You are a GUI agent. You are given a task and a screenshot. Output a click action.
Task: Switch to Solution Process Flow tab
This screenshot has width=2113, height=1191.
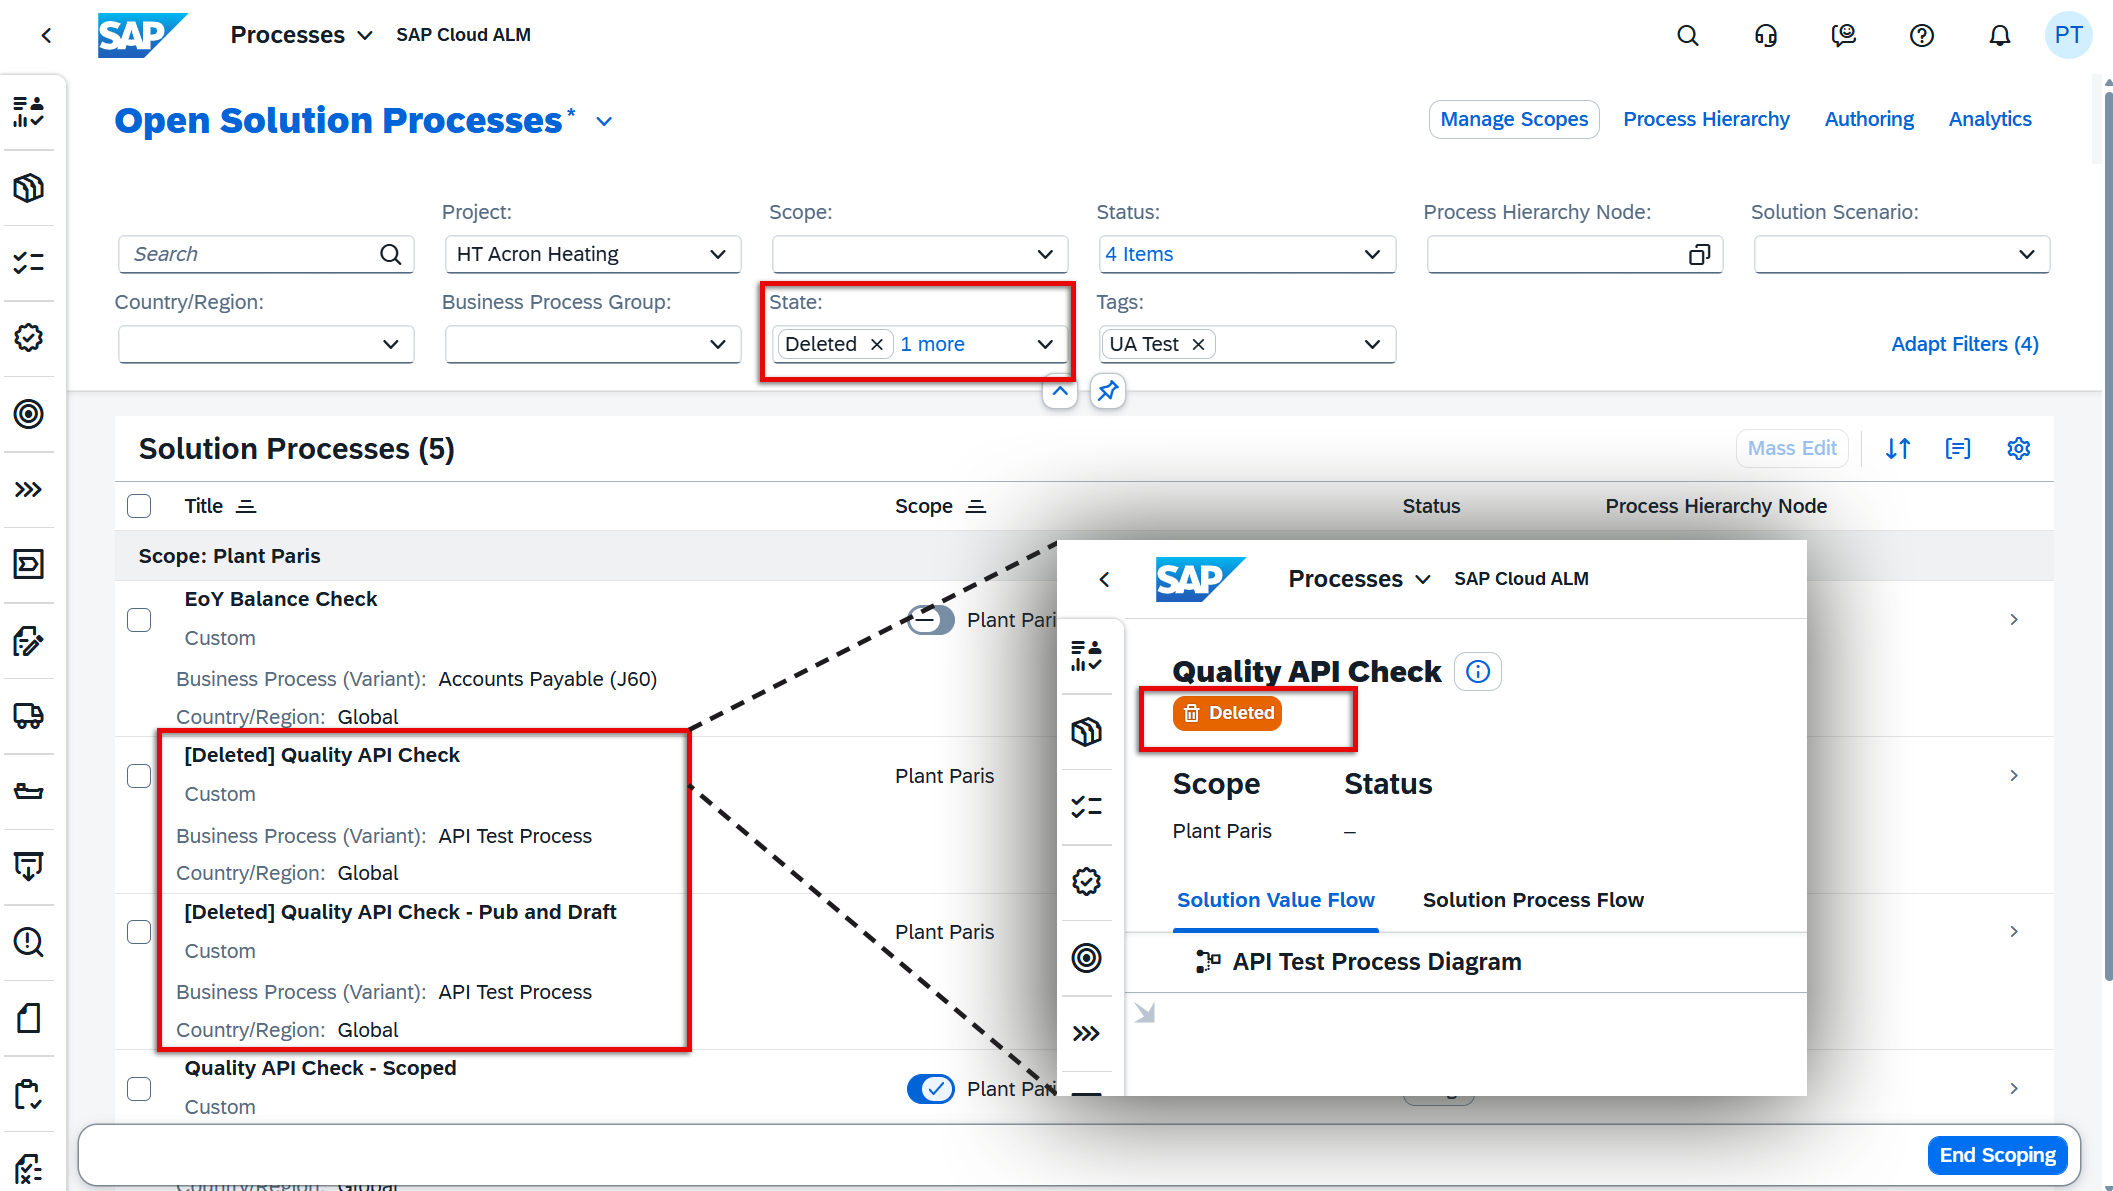(x=1532, y=900)
